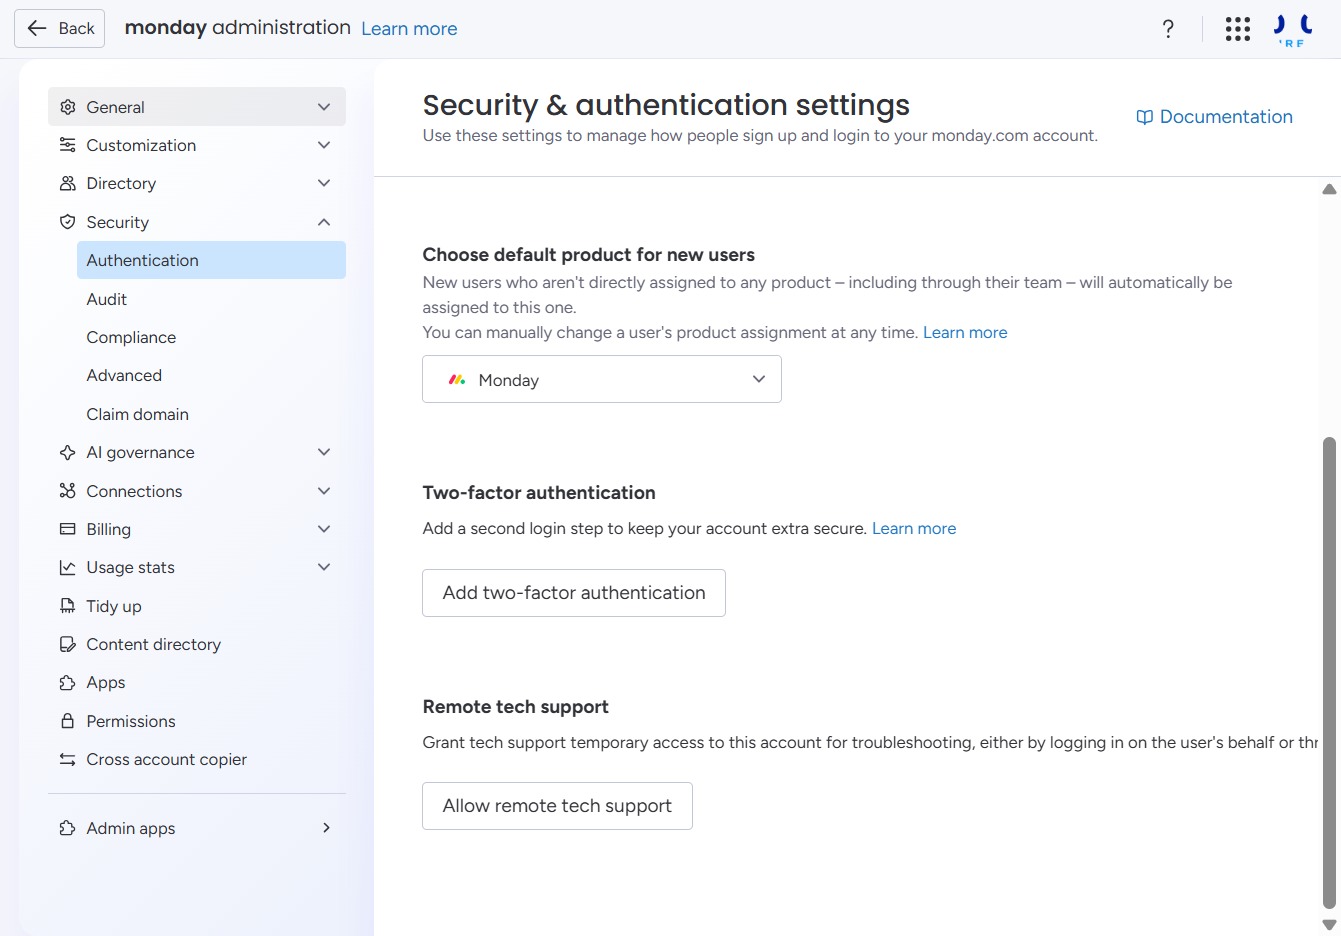
Task: Click Learn more next to monday administration
Action: click(409, 29)
